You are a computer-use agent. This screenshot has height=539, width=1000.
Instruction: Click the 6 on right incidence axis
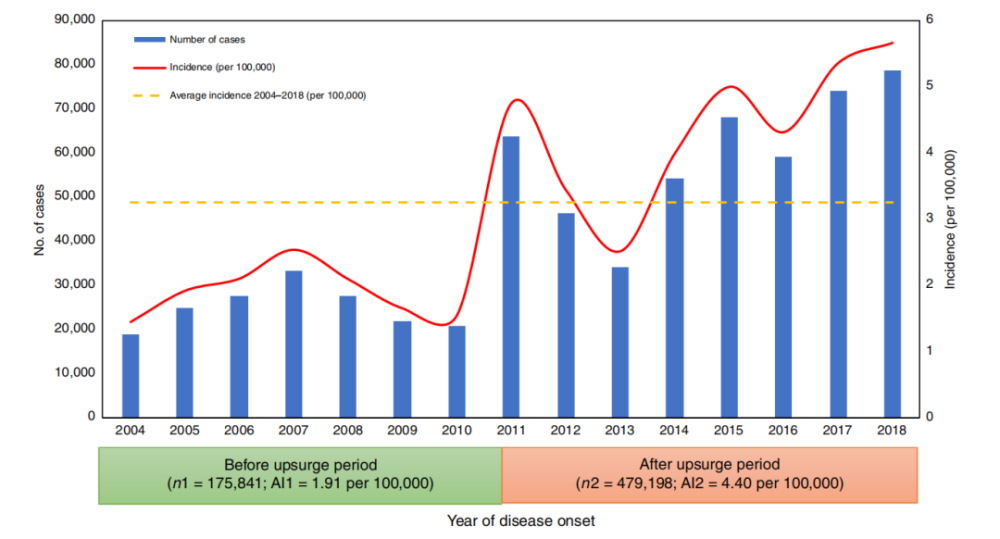[929, 19]
